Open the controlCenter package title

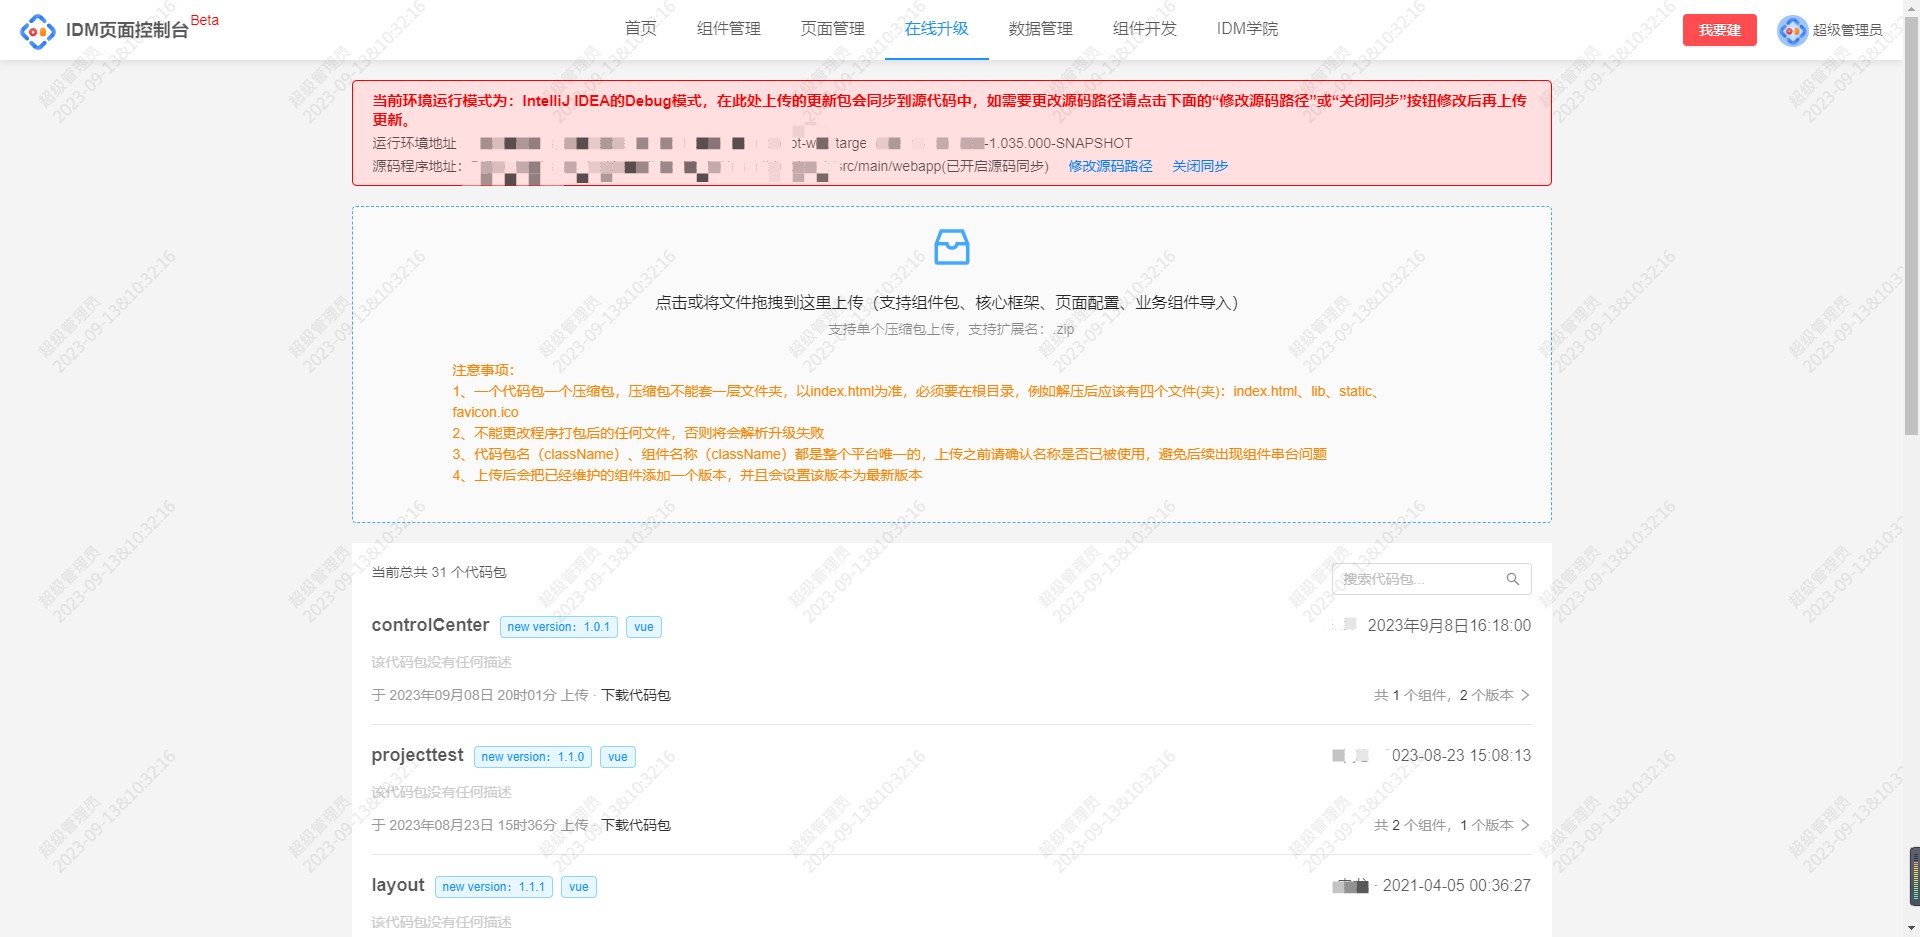pyautogui.click(x=430, y=625)
